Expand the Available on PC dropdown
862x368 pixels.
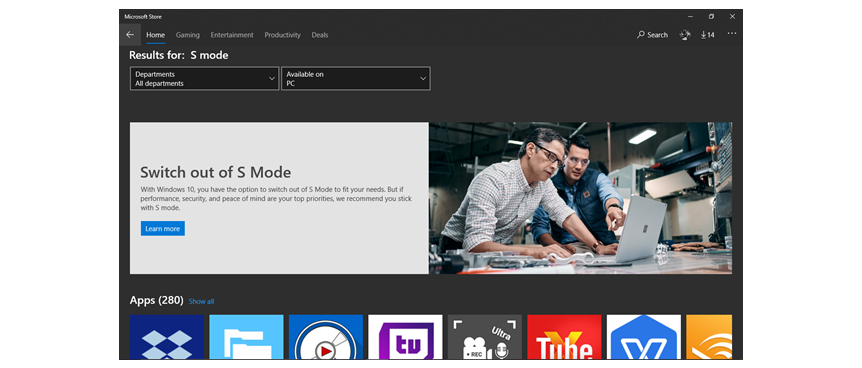[356, 79]
